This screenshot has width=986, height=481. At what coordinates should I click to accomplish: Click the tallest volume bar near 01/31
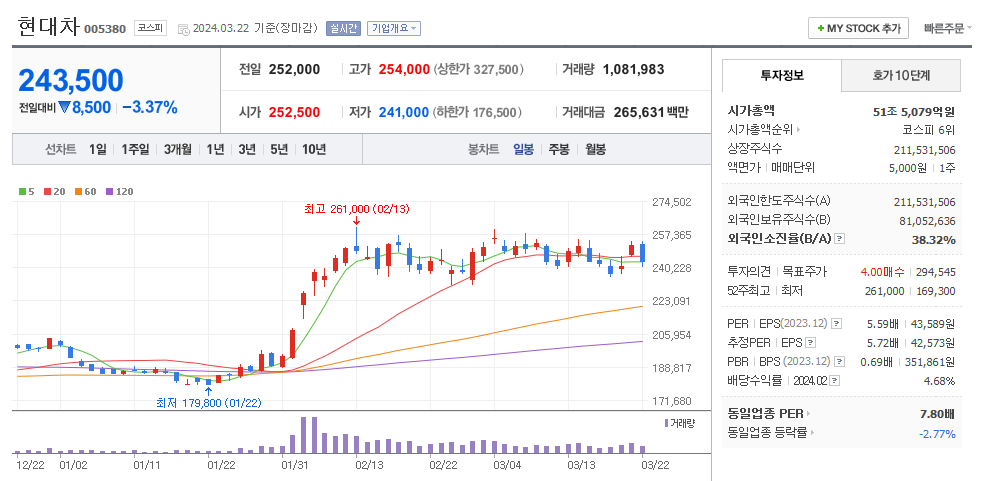(x=303, y=435)
